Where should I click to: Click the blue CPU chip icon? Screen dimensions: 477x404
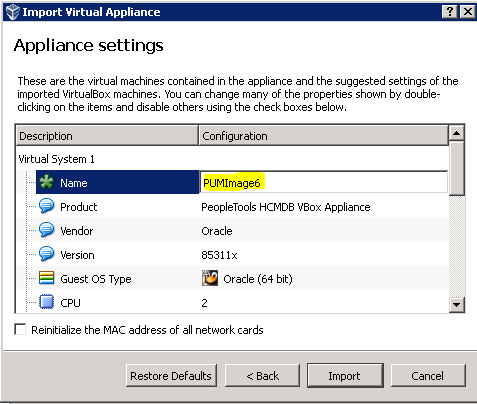[46, 302]
